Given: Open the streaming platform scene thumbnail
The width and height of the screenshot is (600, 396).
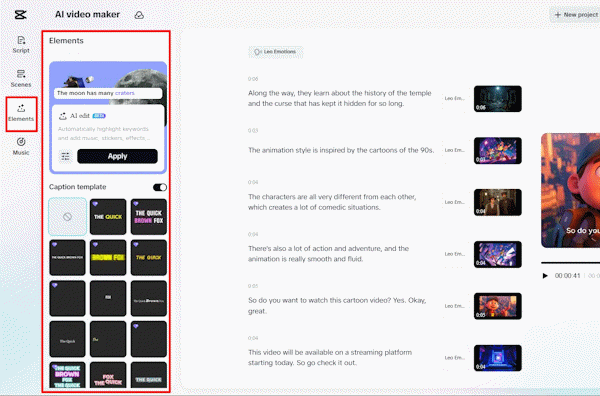Looking at the screenshot, I should 497,358.
